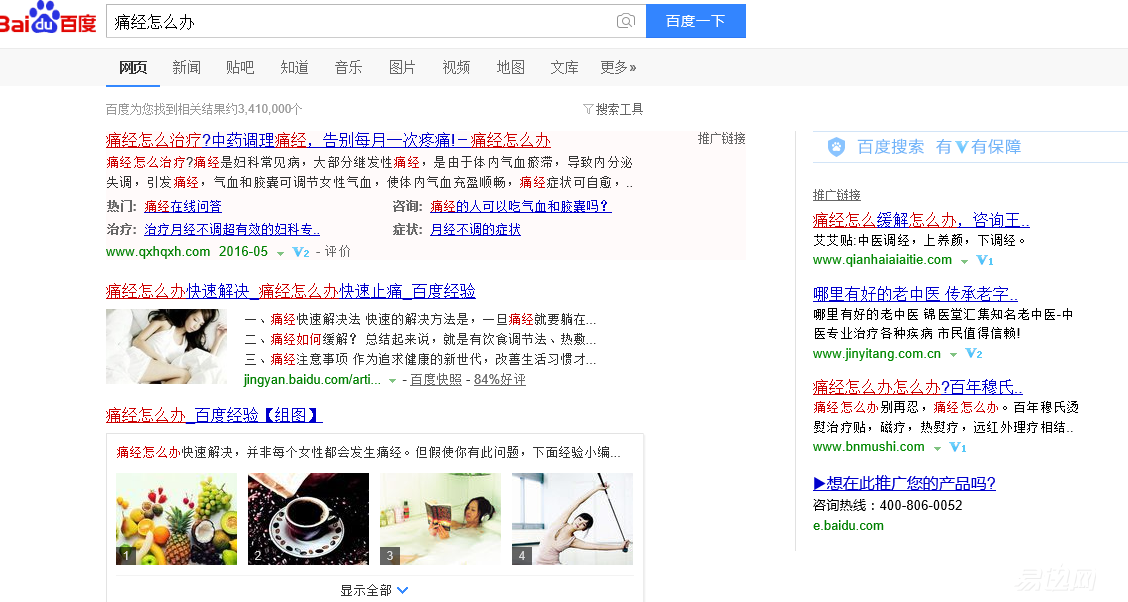Open 想在此推广您的产品吗? link

pos(904,483)
